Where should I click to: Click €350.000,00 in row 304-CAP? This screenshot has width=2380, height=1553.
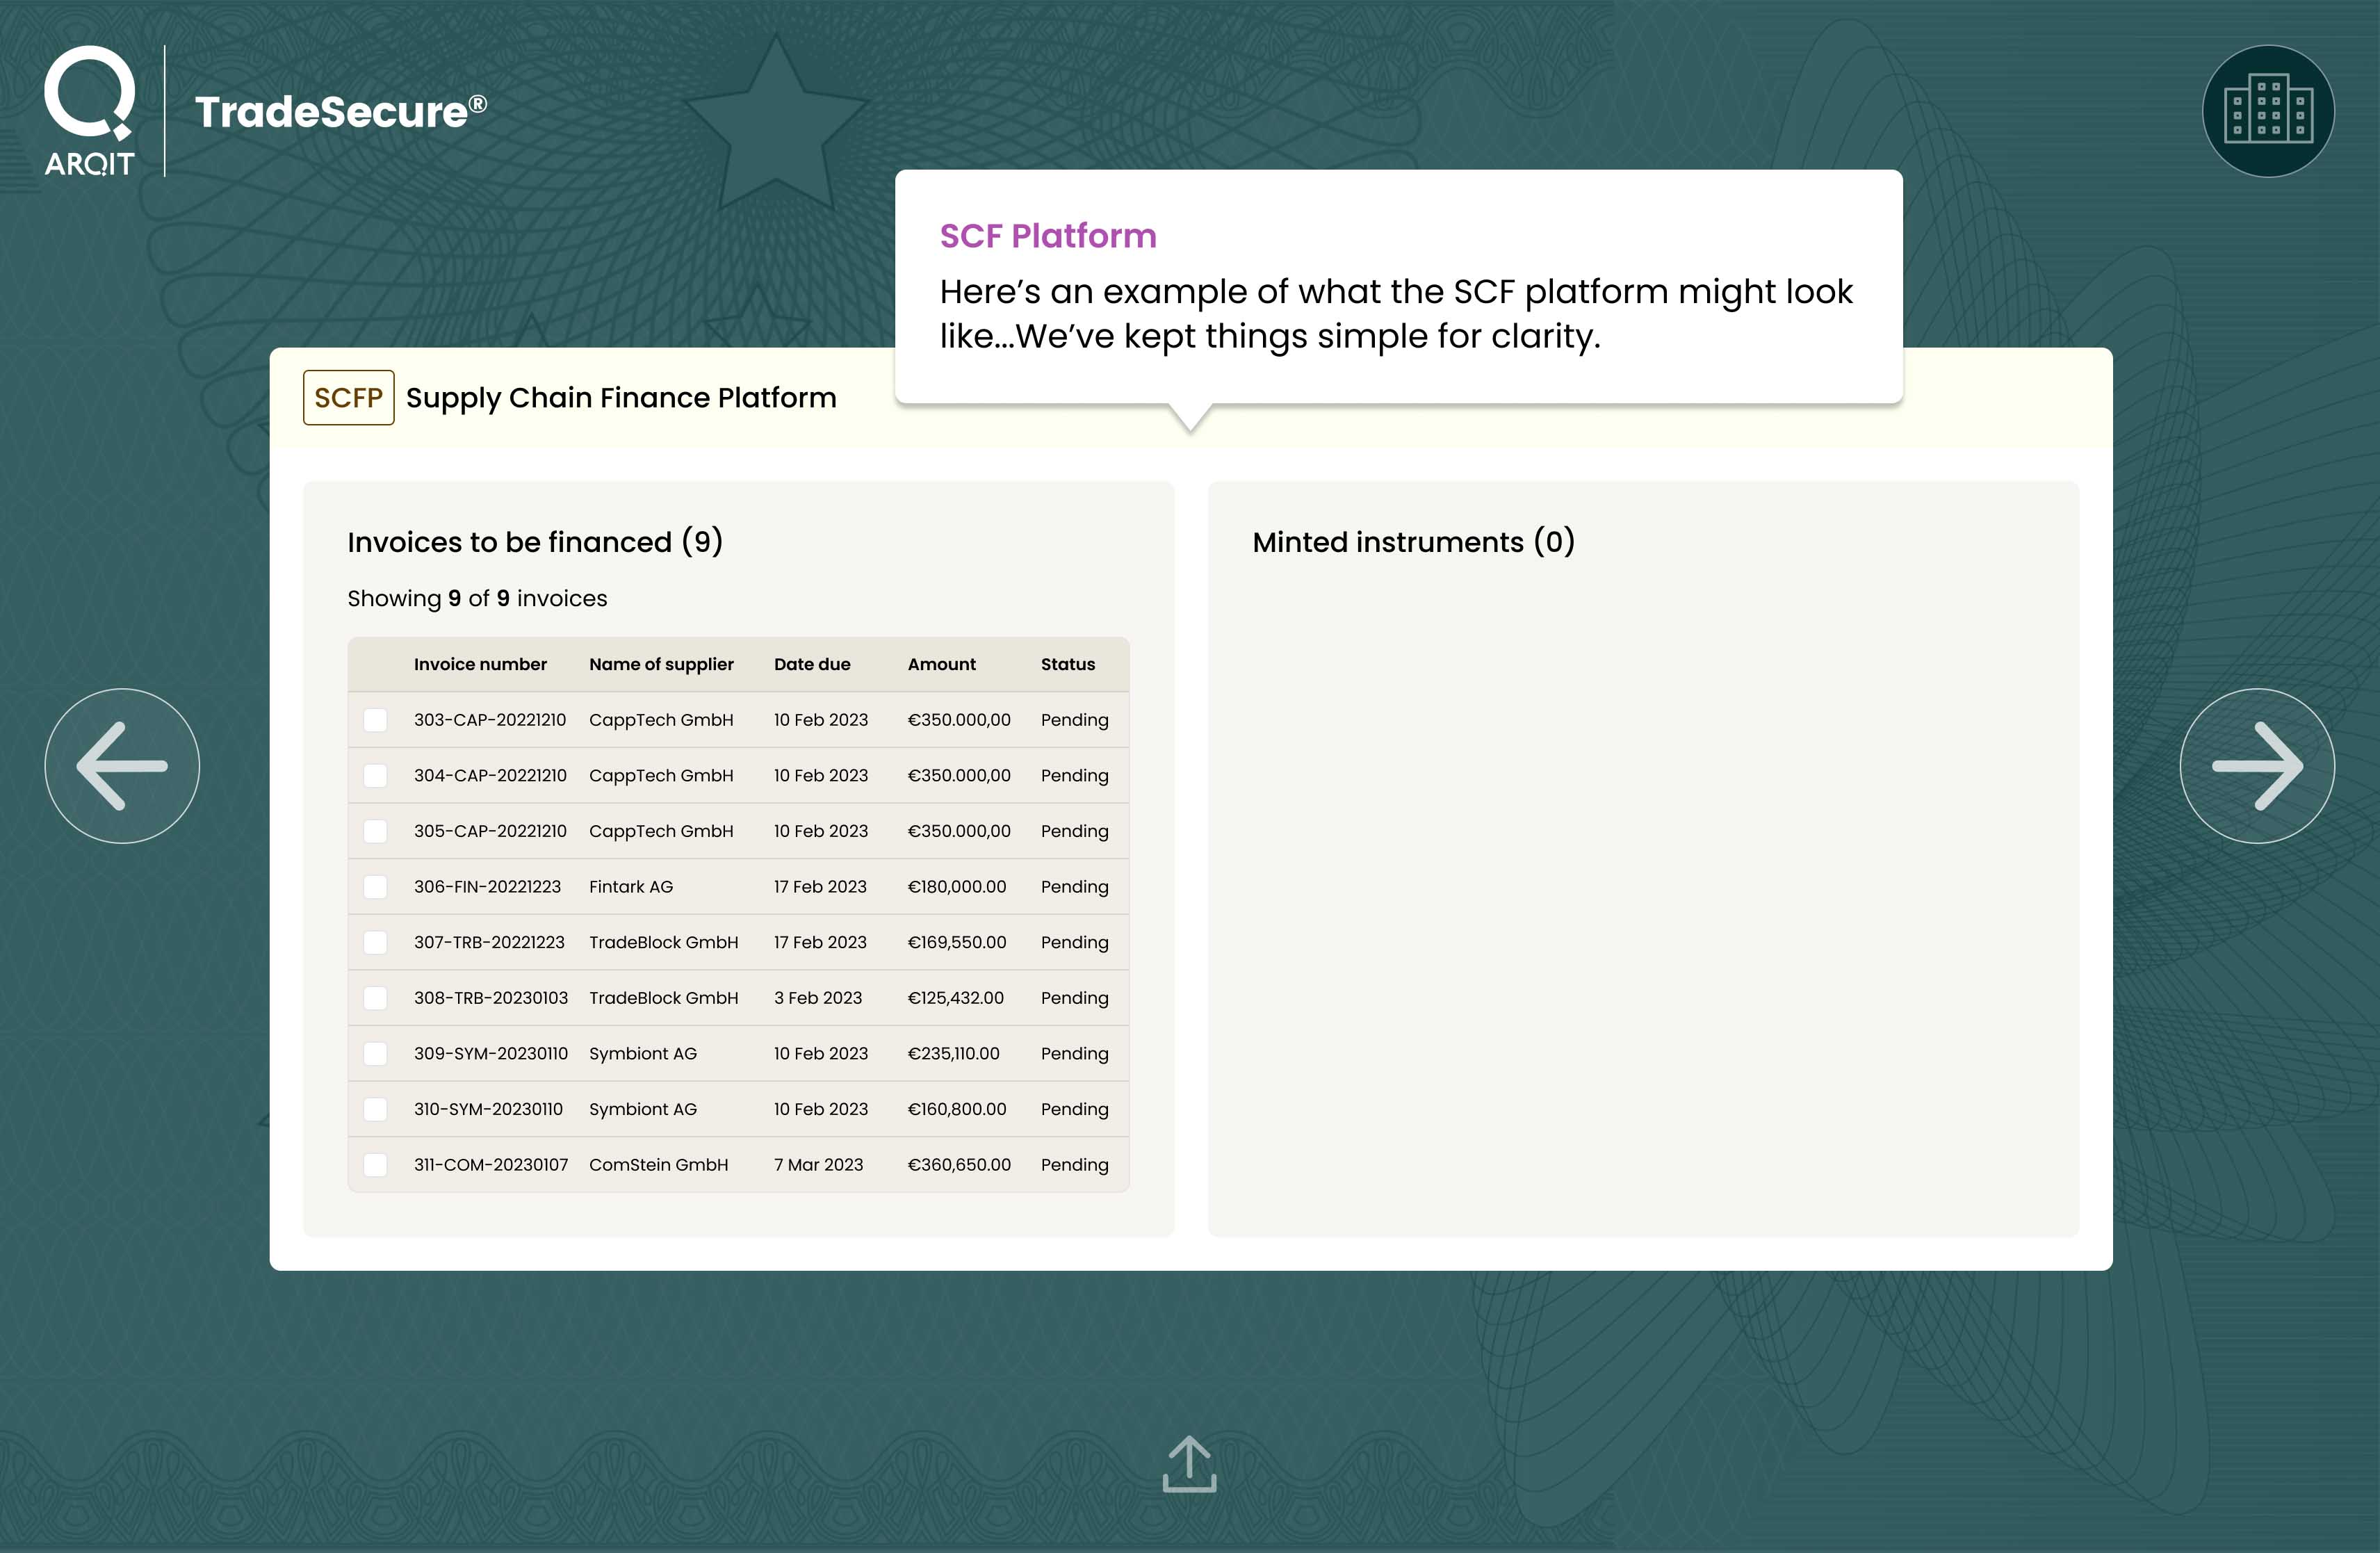959,776
